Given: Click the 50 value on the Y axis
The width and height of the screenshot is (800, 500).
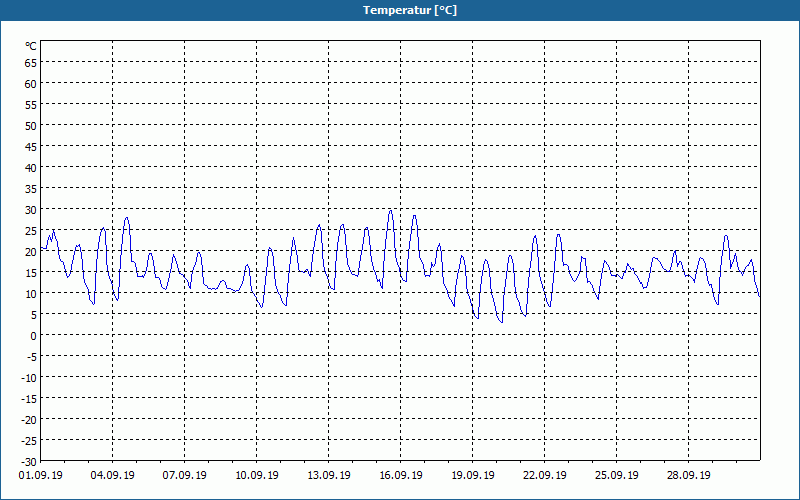Looking at the screenshot, I should [31, 126].
